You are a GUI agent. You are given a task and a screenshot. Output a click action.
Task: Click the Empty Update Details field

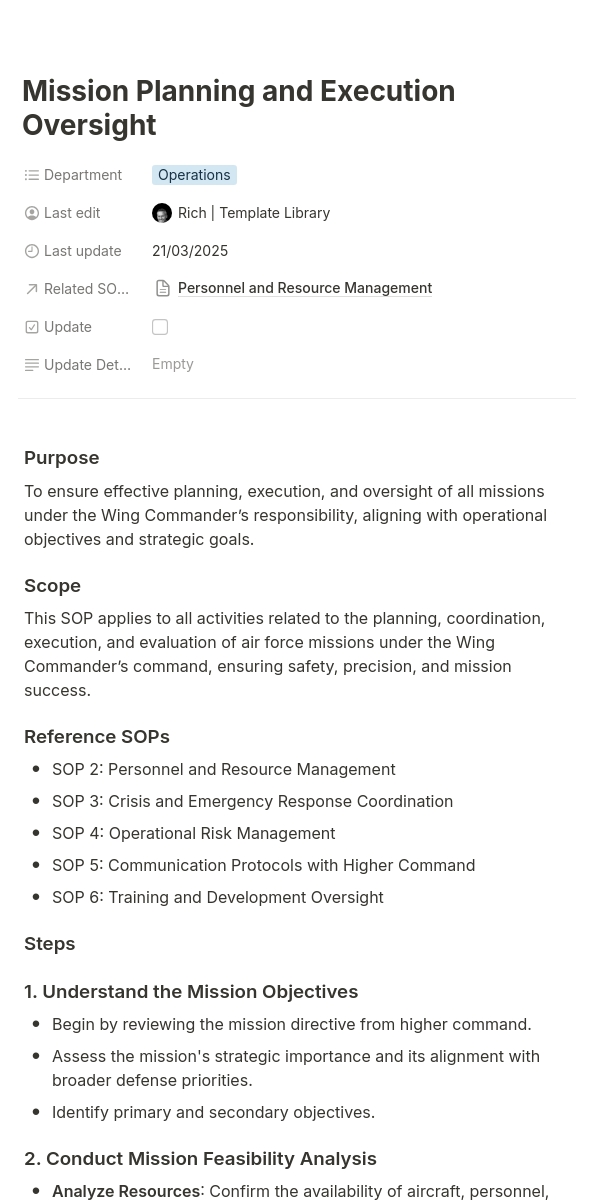[173, 364]
